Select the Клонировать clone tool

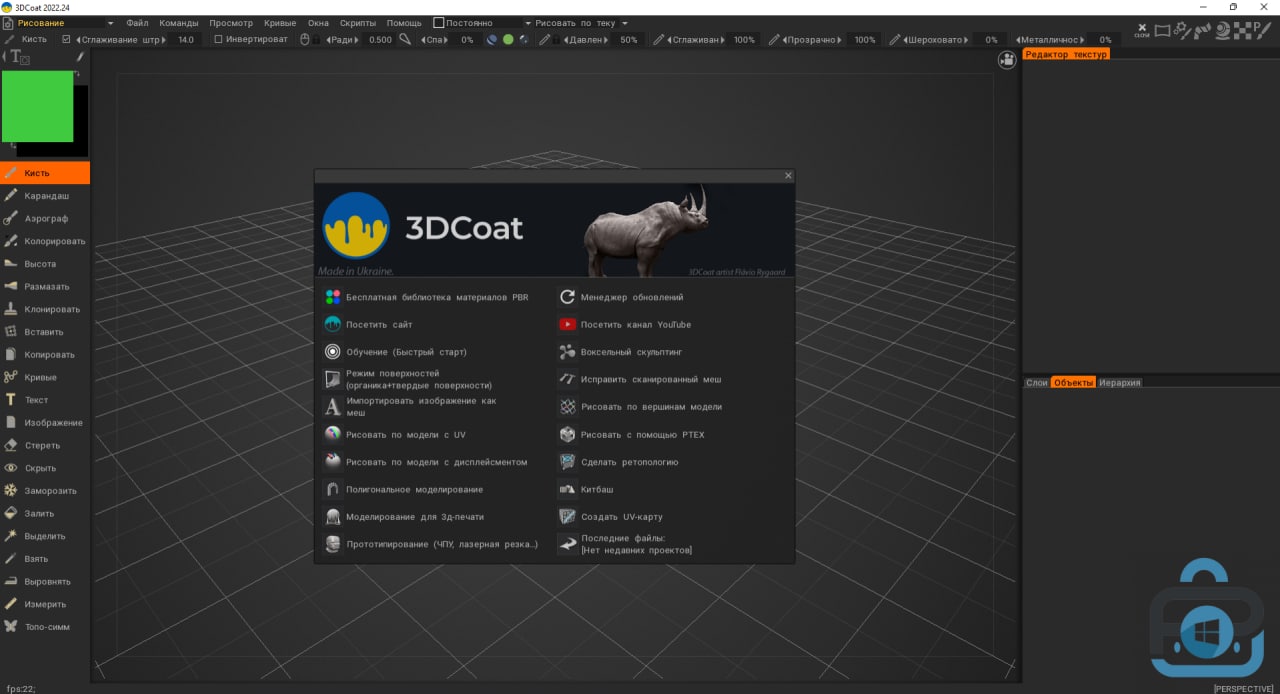45,309
